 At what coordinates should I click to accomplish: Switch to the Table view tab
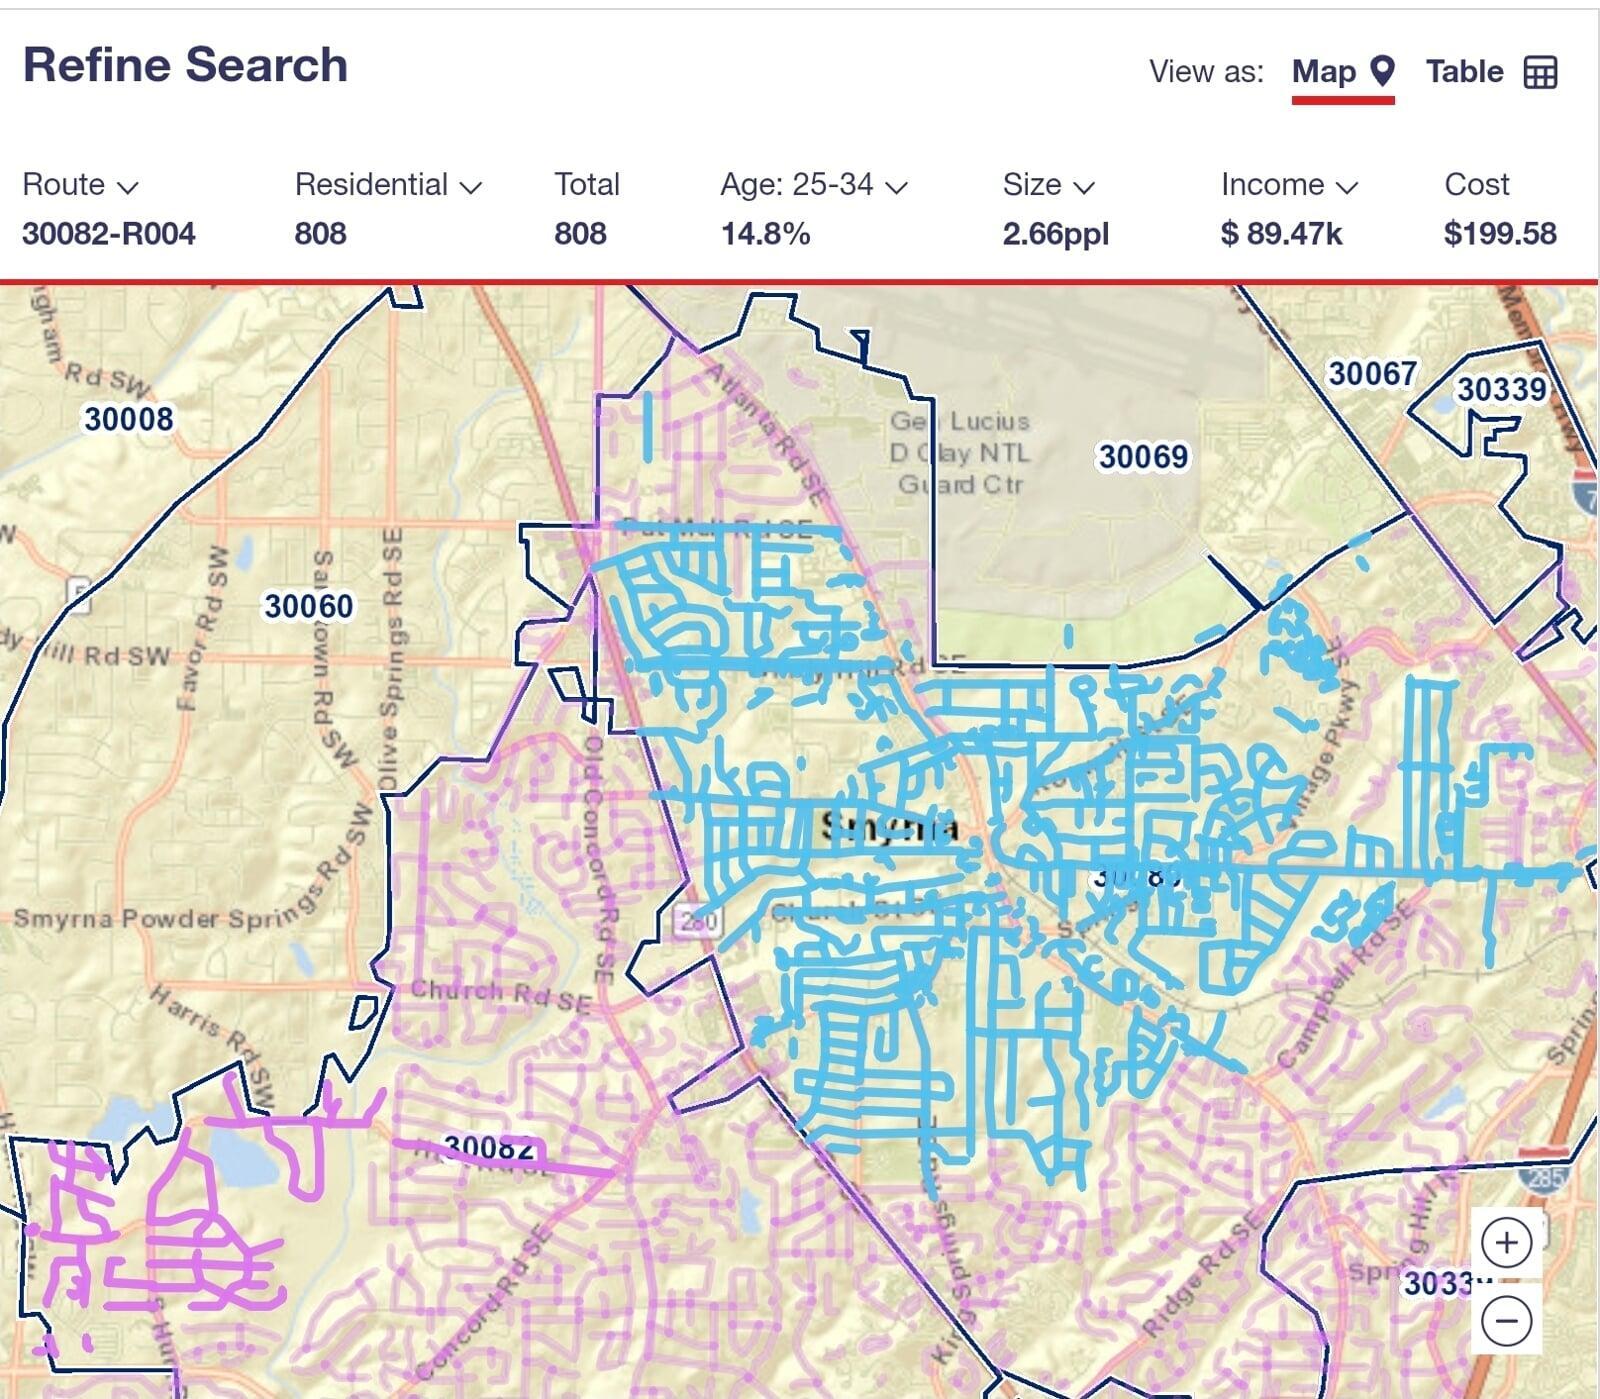tap(1464, 72)
